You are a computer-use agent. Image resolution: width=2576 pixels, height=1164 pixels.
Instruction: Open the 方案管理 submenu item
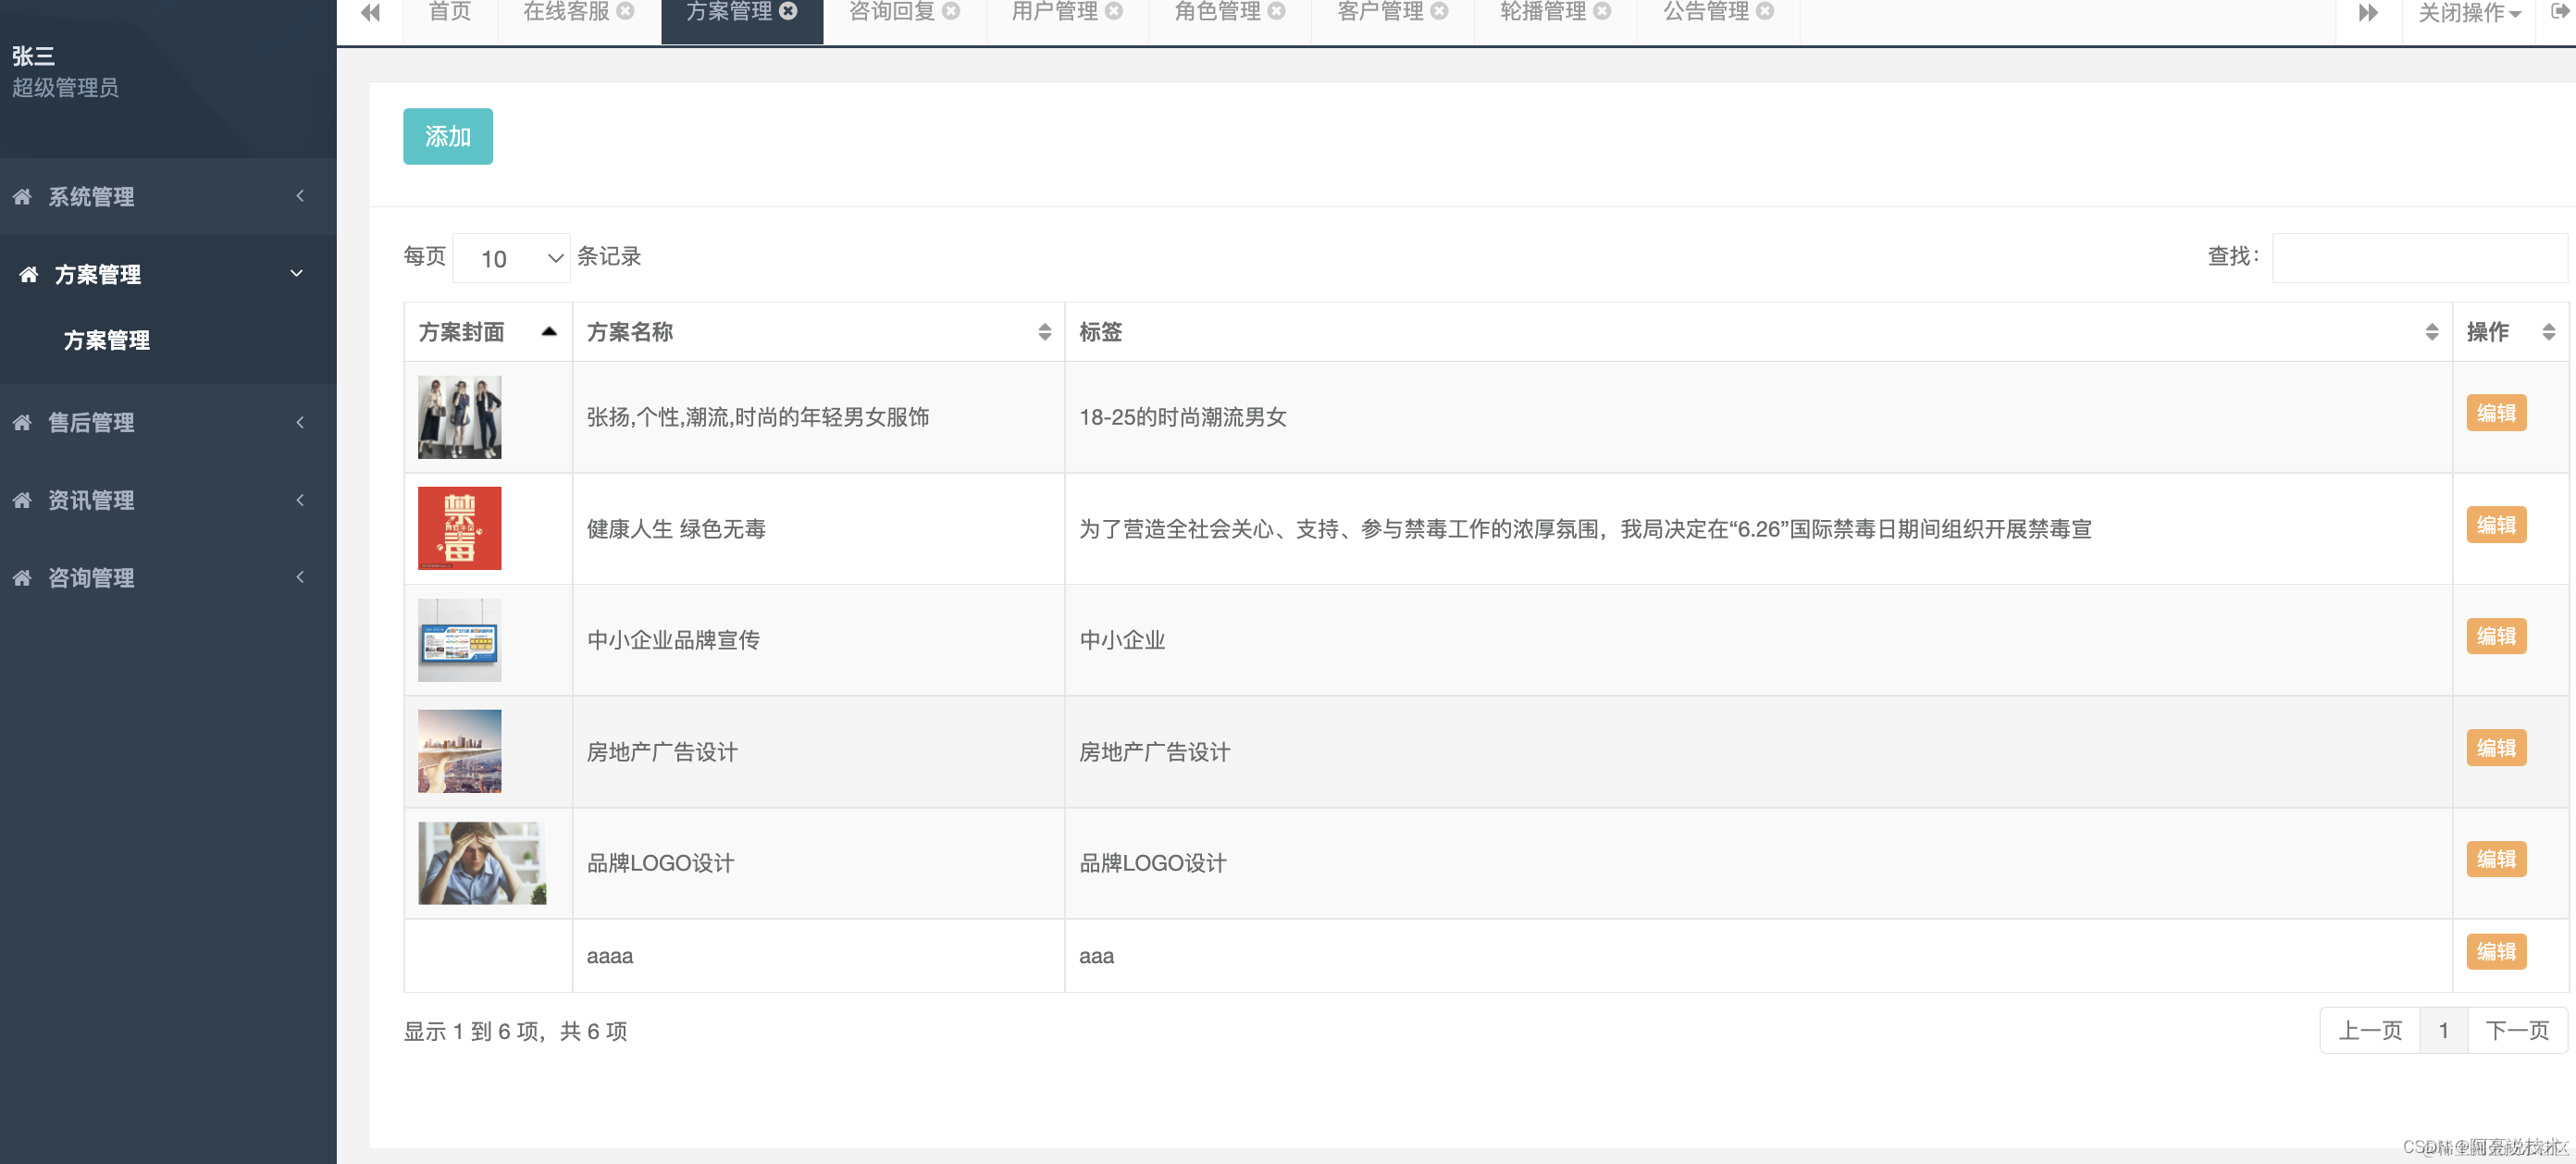pos(107,340)
